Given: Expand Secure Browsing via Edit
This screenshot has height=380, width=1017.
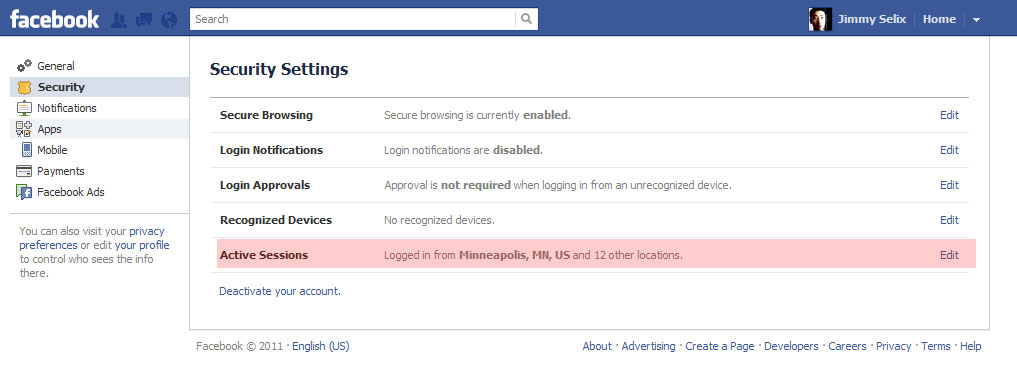Looking at the screenshot, I should (x=949, y=115).
